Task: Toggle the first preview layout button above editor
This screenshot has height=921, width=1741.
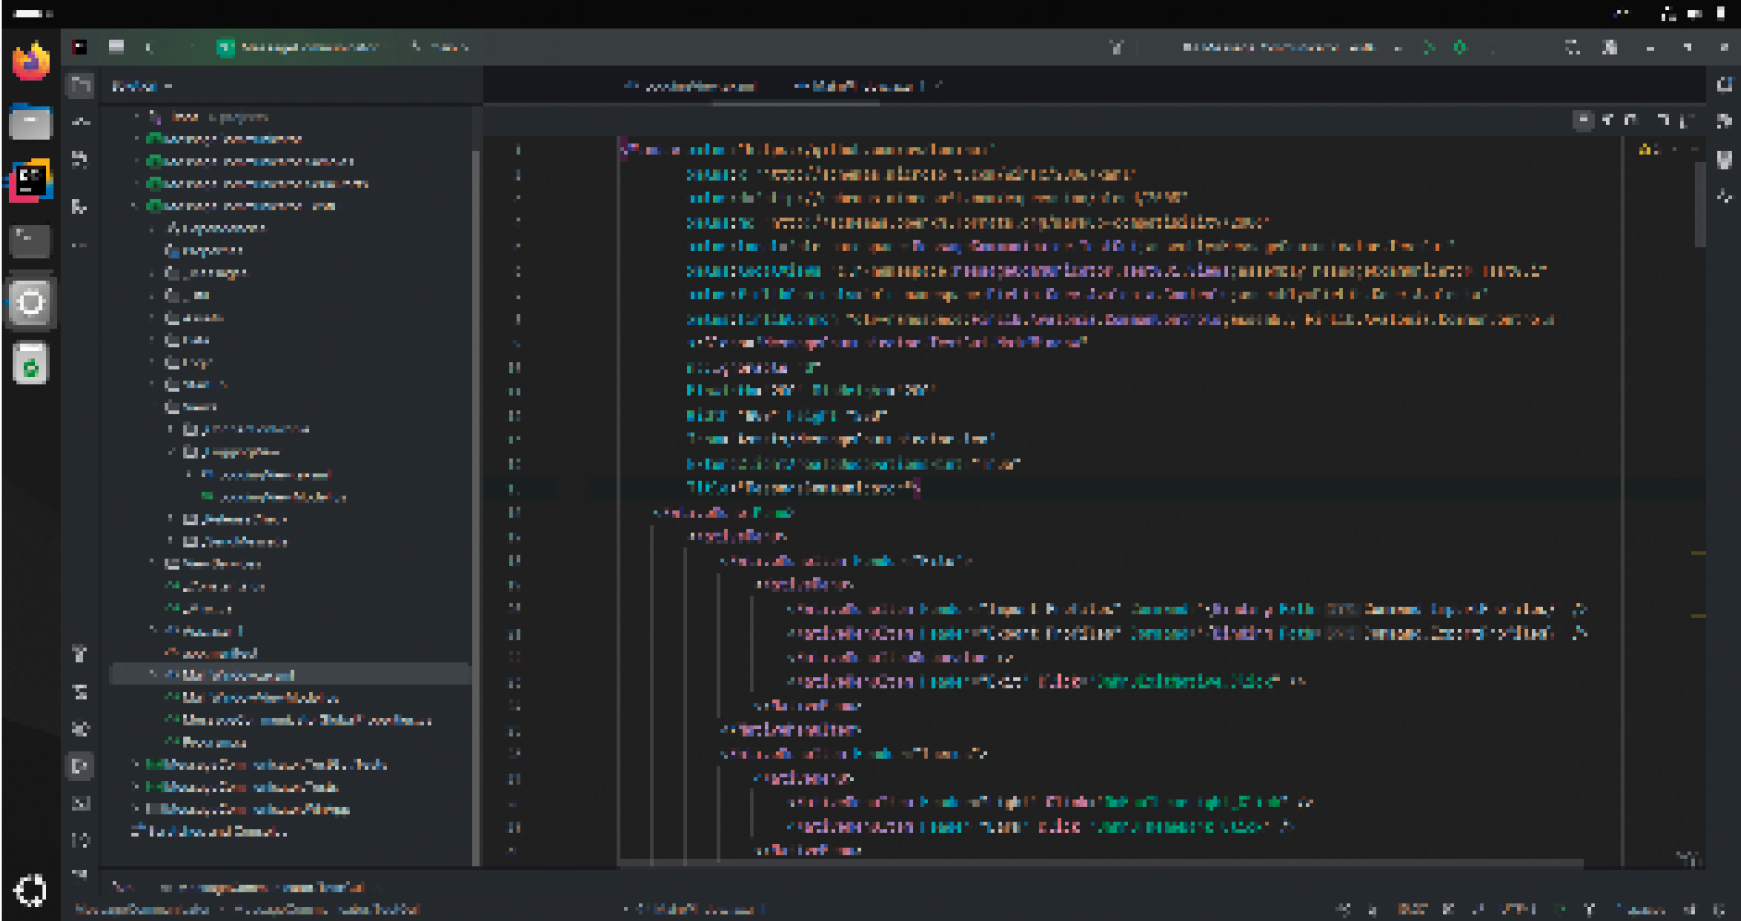Action: point(1582,120)
